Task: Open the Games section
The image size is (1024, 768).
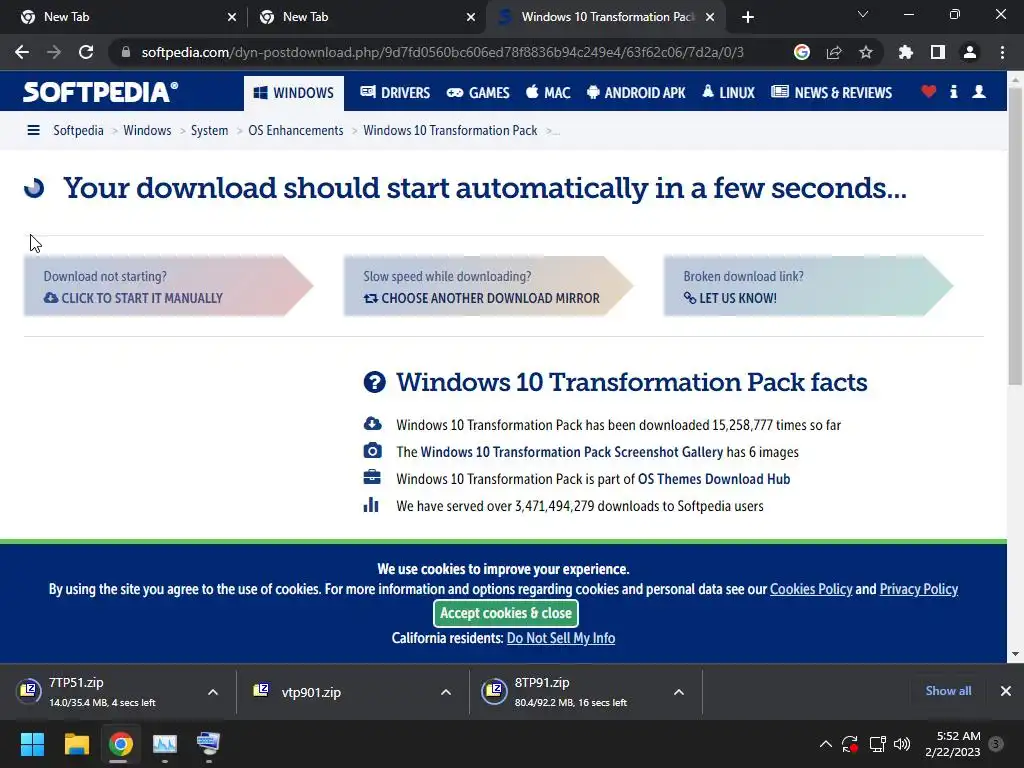Action: pyautogui.click(x=478, y=93)
